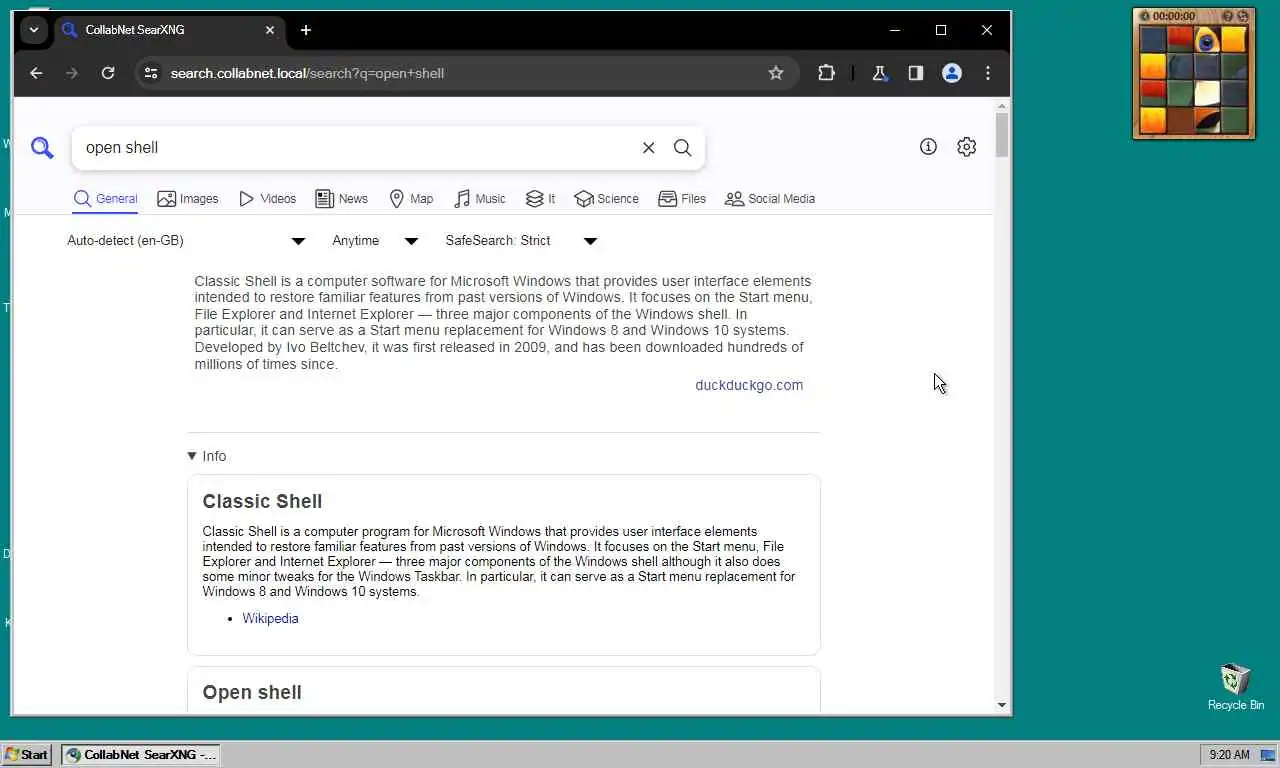The height and width of the screenshot is (768, 1280).
Task: Open the SafeSearch: Strict dropdown
Action: pos(521,241)
